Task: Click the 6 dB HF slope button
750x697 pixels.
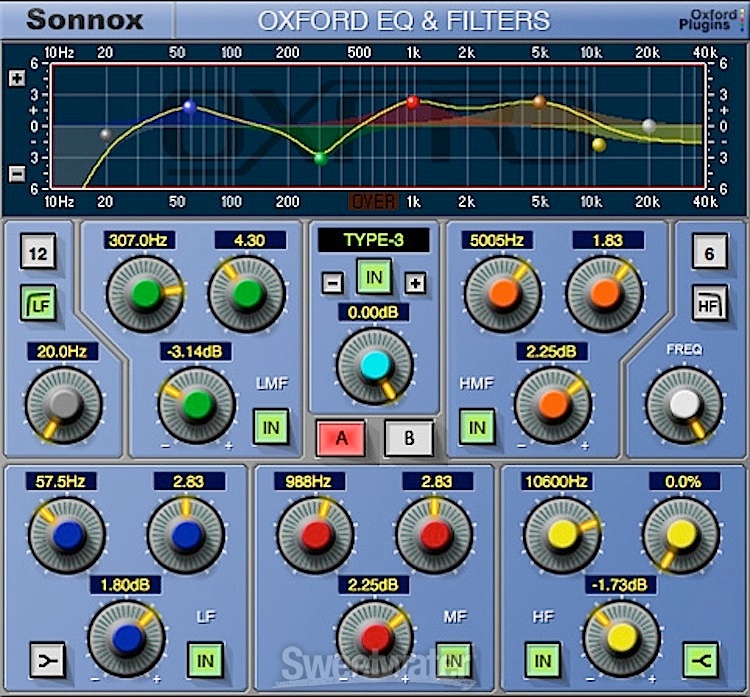Action: coord(708,254)
